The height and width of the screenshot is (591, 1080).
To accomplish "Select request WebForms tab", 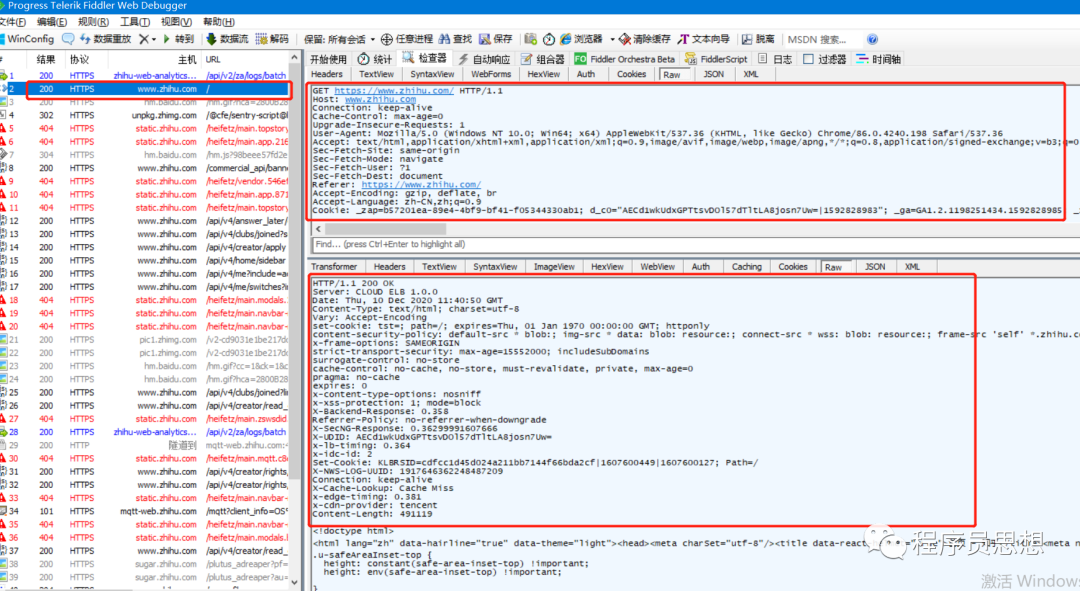I will [x=491, y=74].
